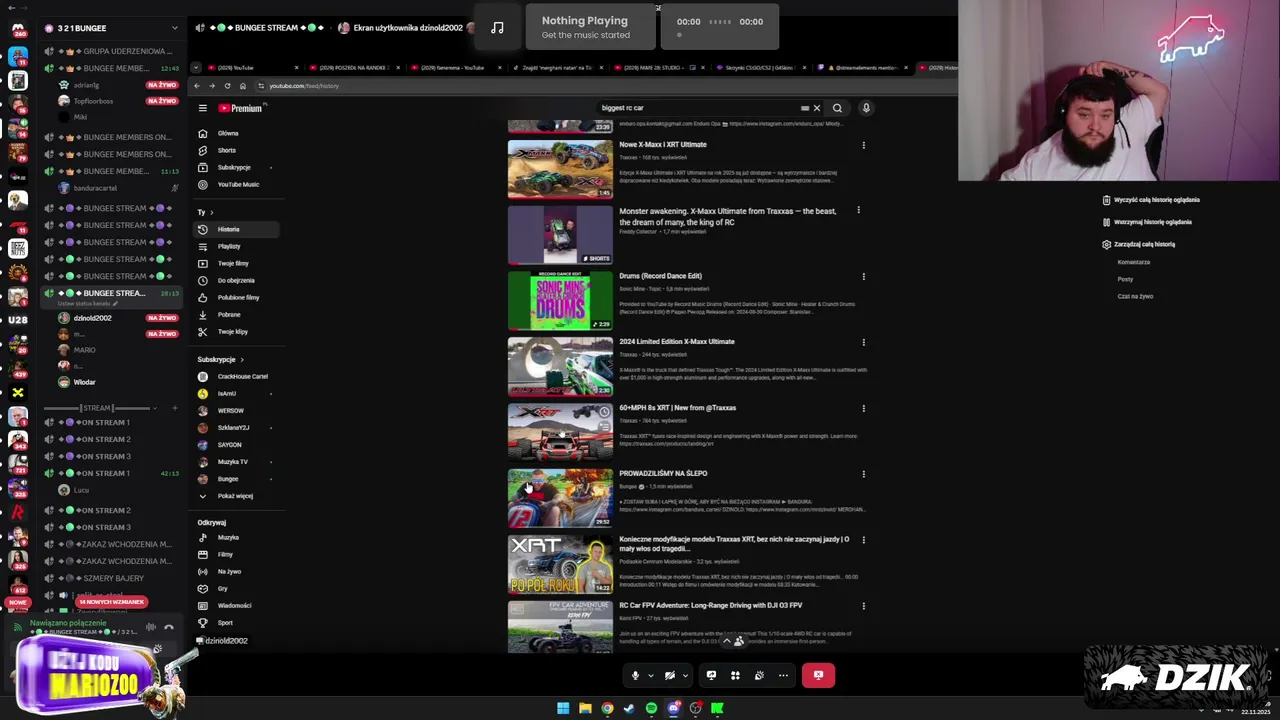The image size is (1280, 720).
Task: Open Drums (Record Dance Edit) thumbnail
Action: [560, 300]
